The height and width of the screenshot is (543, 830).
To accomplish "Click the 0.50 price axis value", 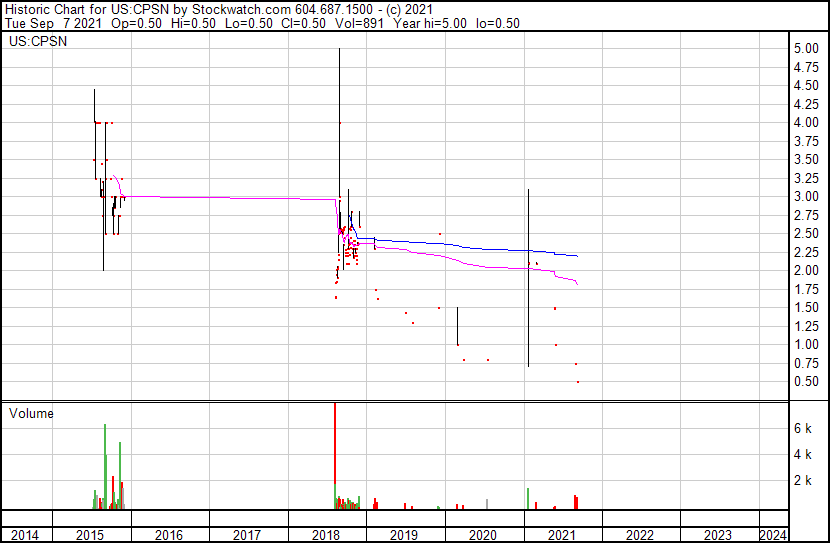I will point(806,382).
